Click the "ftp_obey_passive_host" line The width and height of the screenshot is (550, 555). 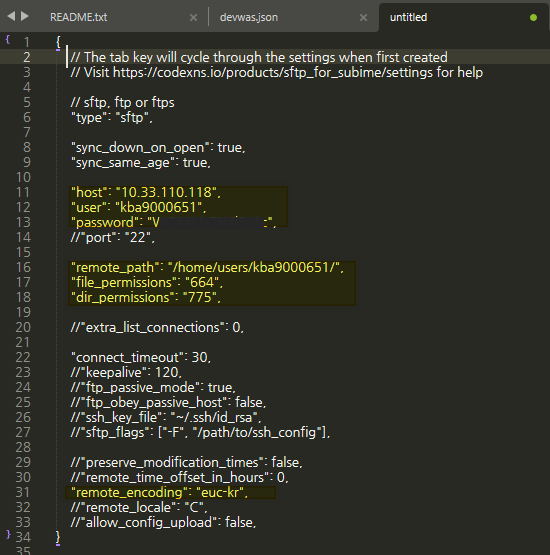(x=168, y=402)
